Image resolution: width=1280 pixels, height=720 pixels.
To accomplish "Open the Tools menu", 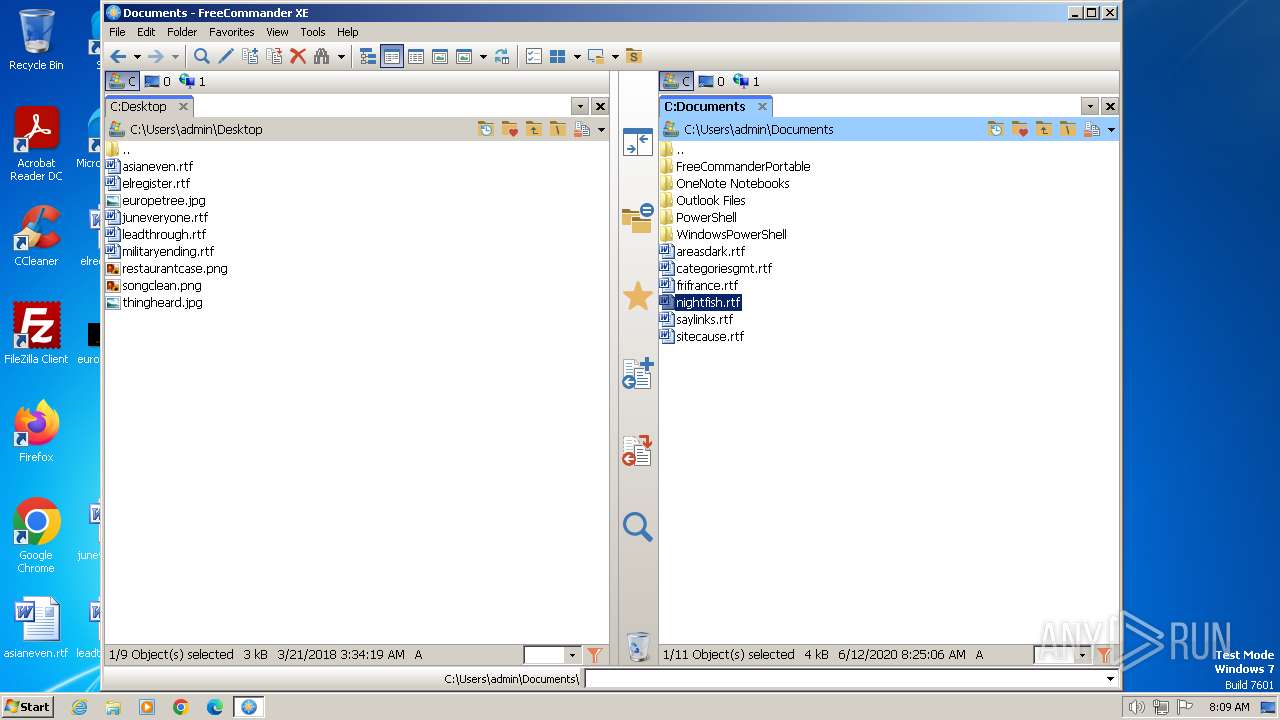I will (313, 32).
